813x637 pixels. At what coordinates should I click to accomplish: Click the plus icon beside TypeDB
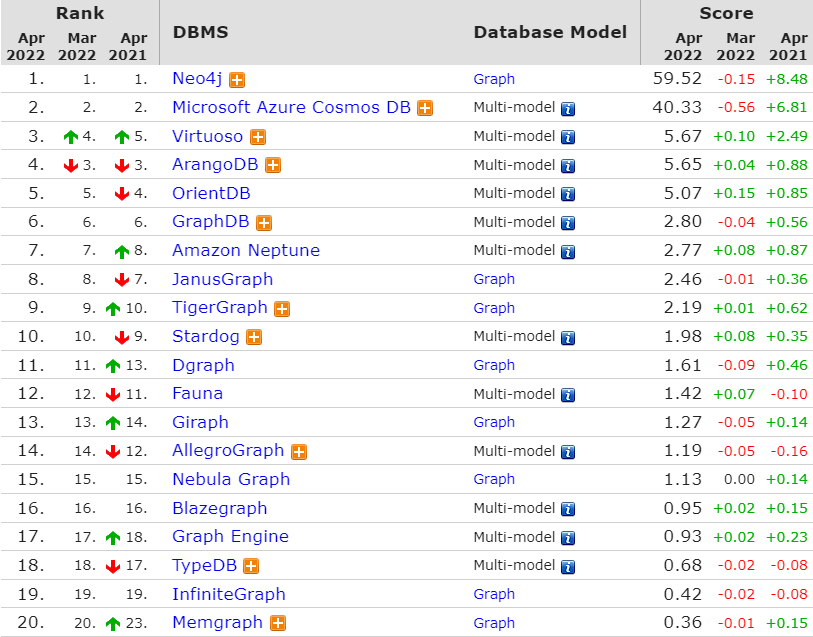[x=251, y=567]
